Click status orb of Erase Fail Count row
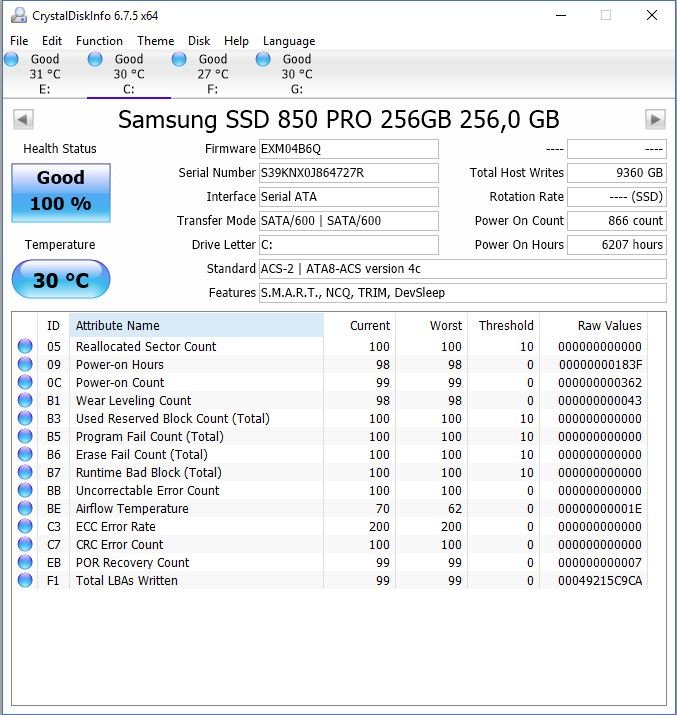The height and width of the screenshot is (715, 677). 25,454
